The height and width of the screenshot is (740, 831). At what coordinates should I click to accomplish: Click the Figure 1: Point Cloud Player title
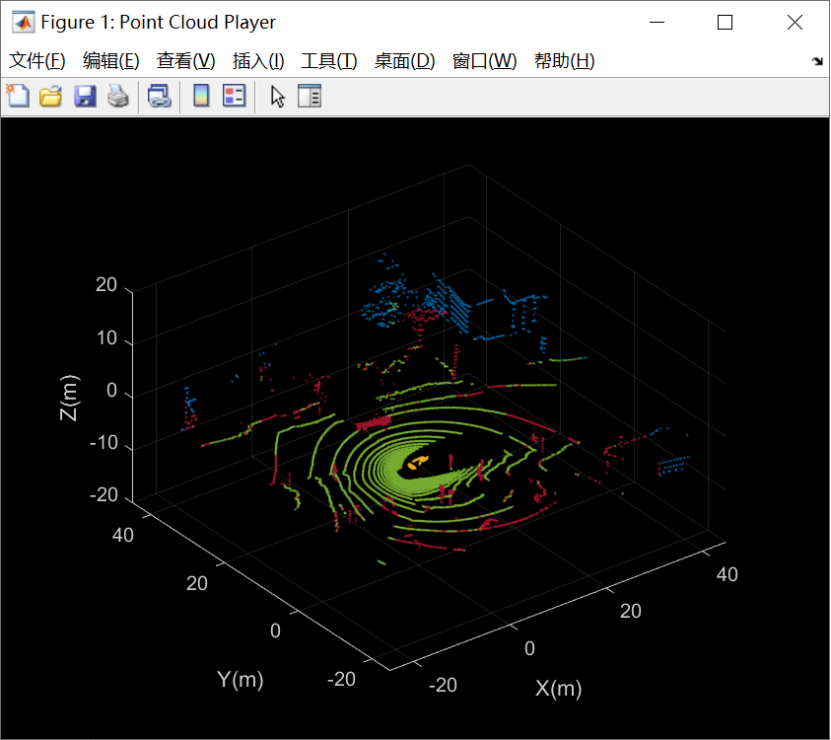(158, 22)
